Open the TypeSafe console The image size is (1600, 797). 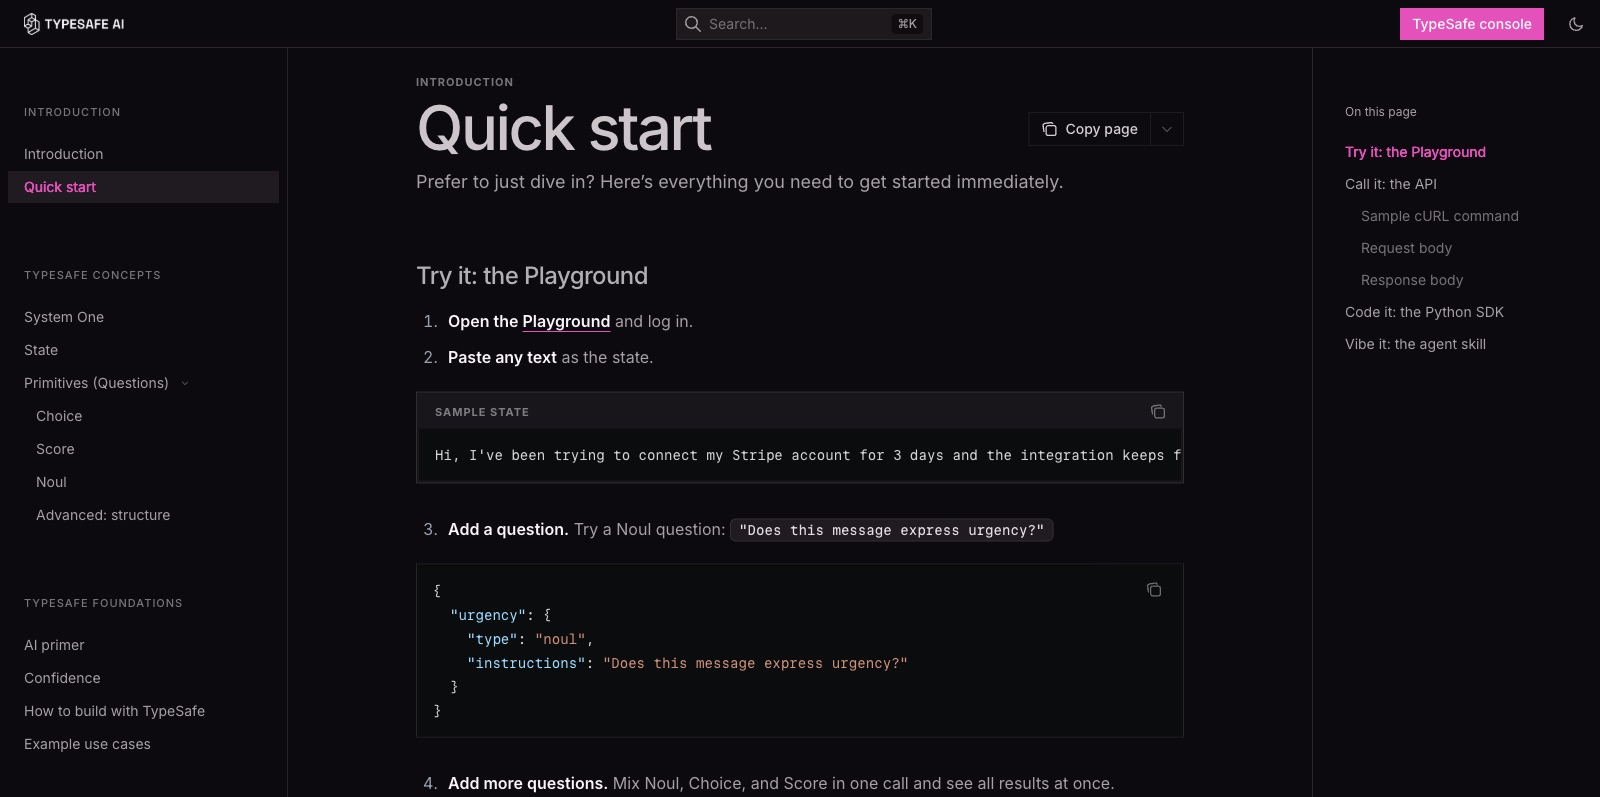tap(1472, 24)
